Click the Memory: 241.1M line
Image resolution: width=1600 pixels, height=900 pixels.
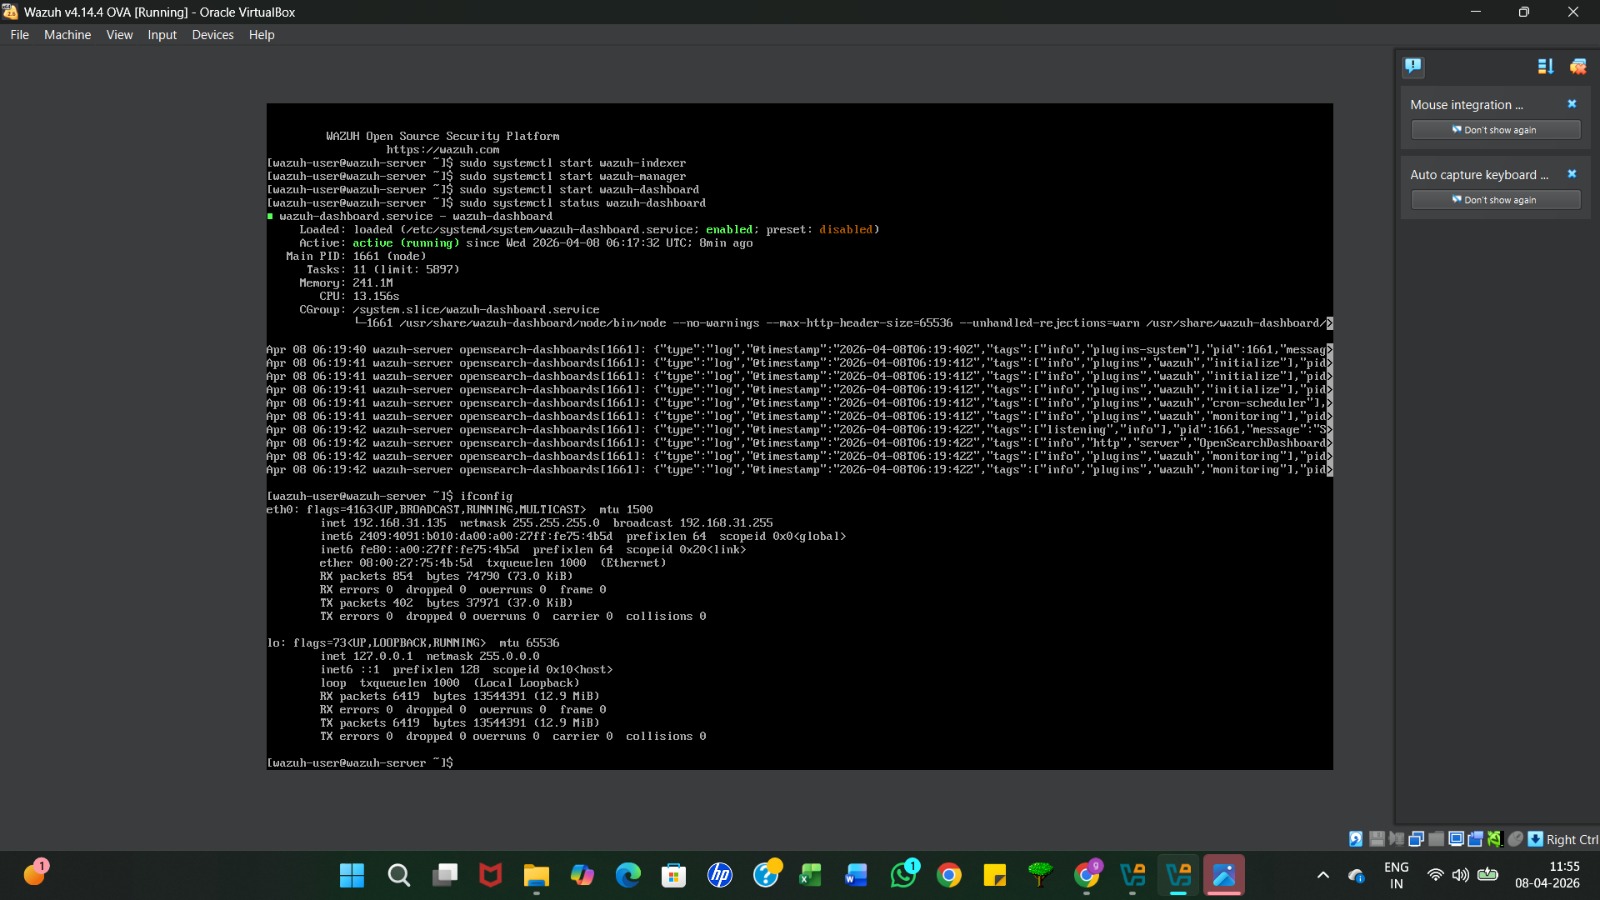[x=346, y=283]
